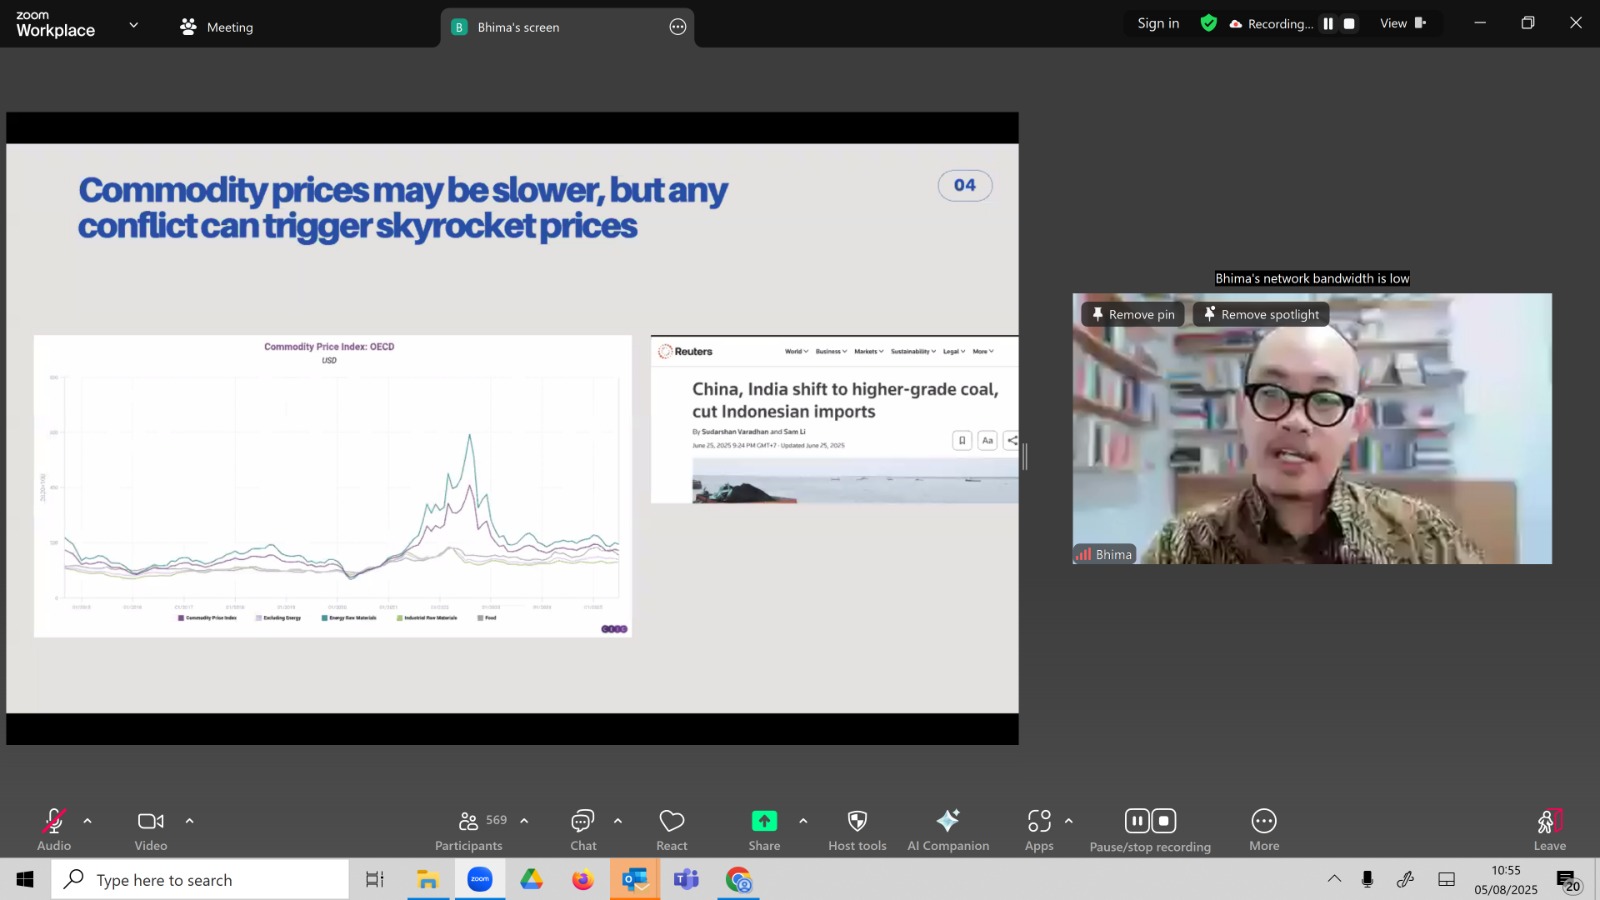The width and height of the screenshot is (1600, 900).
Task: Unmute the Audio microphone
Action: [54, 821]
